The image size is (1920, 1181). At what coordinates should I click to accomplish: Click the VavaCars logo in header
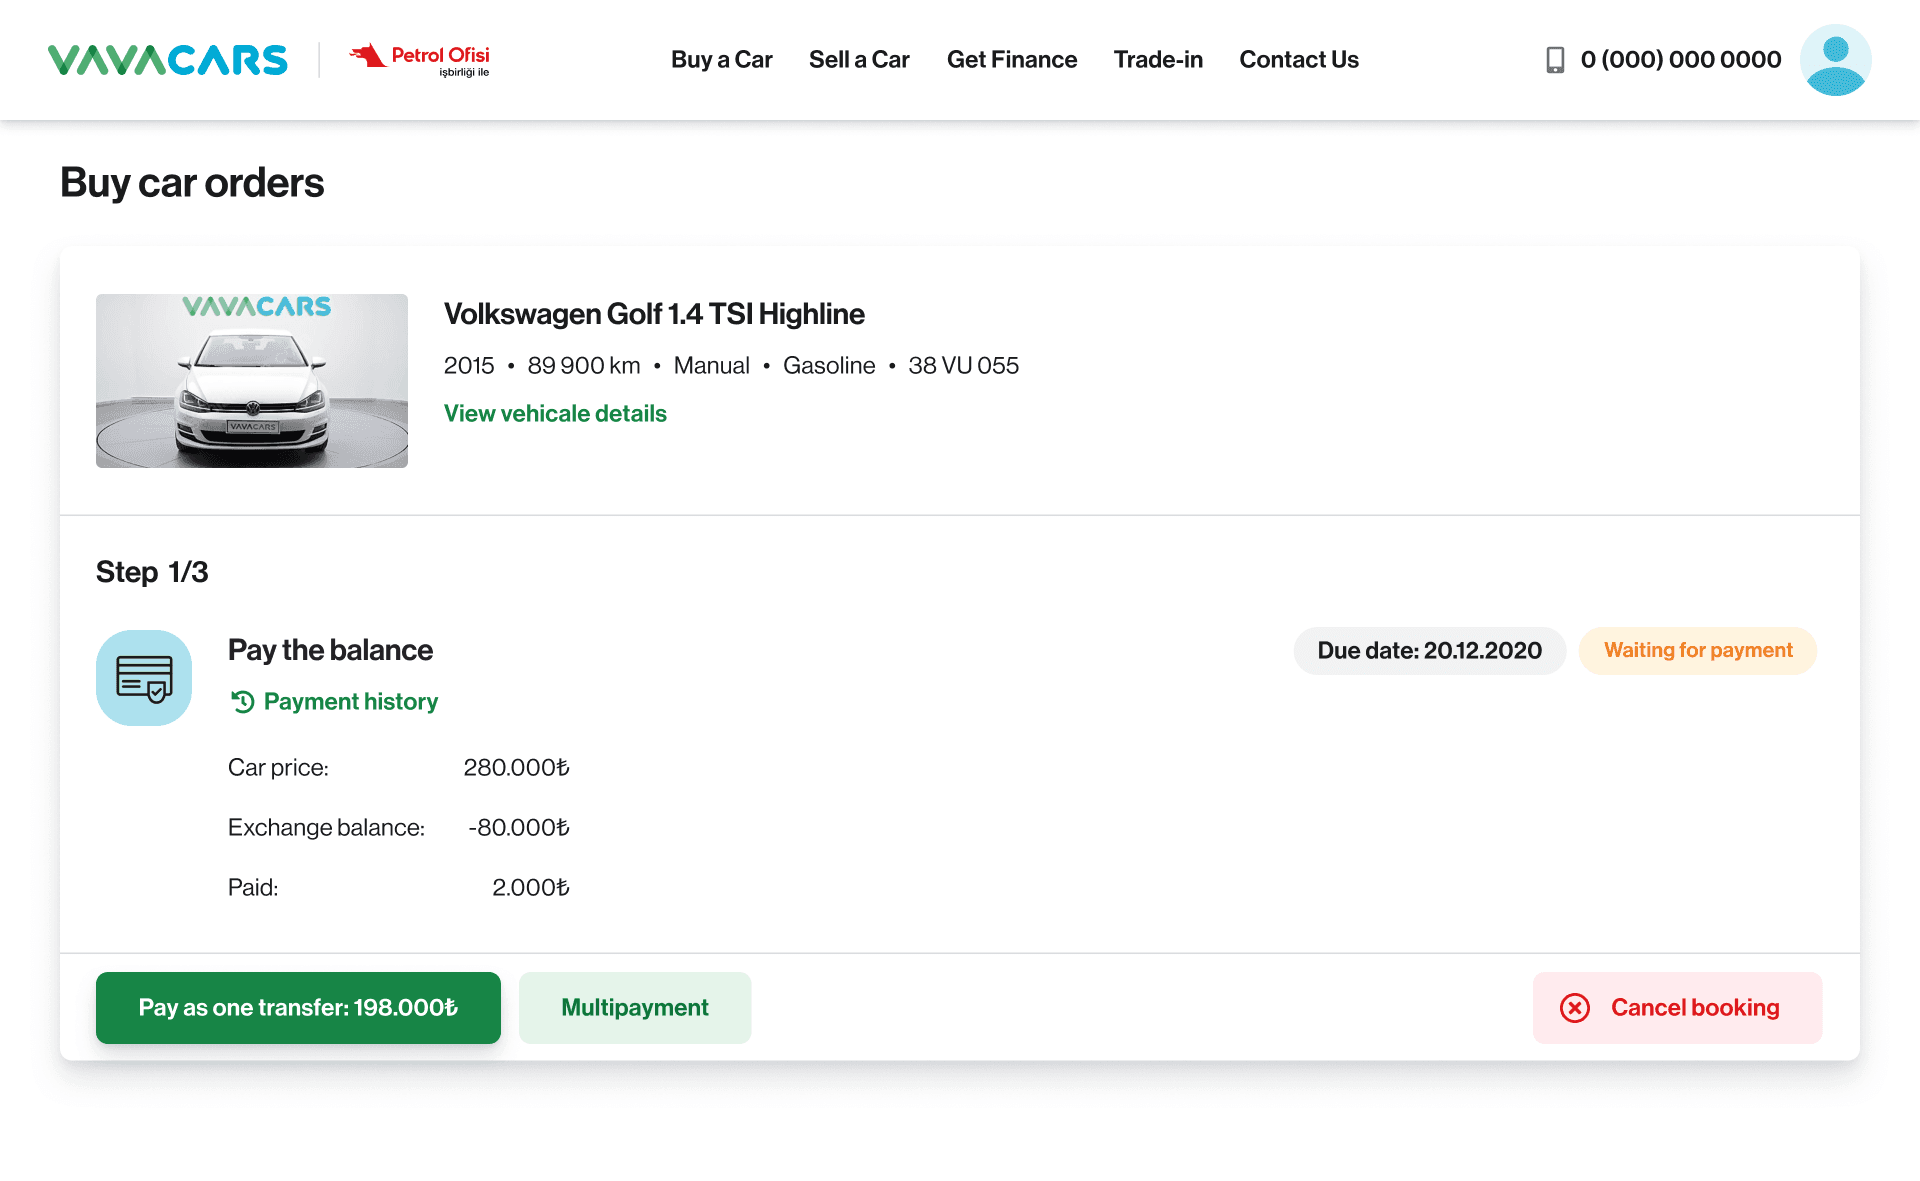(x=167, y=60)
